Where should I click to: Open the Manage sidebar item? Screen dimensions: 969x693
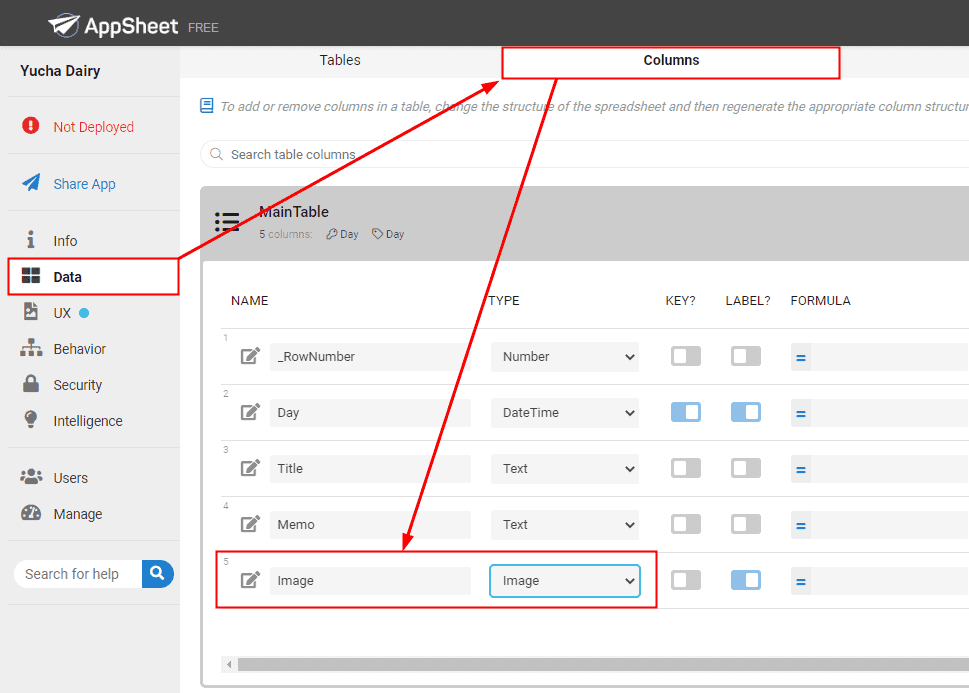coord(77,514)
